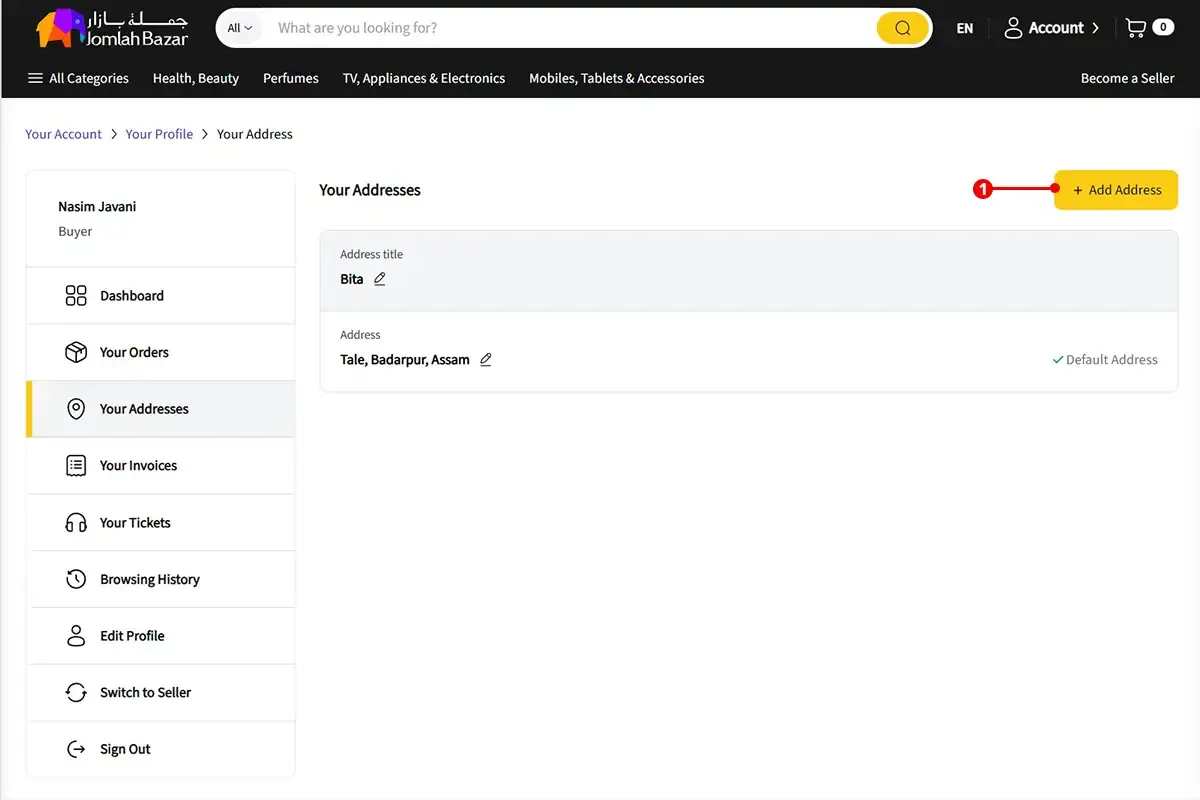This screenshot has height=800, width=1200.
Task: Click the Your Orders box icon
Action: click(76, 352)
